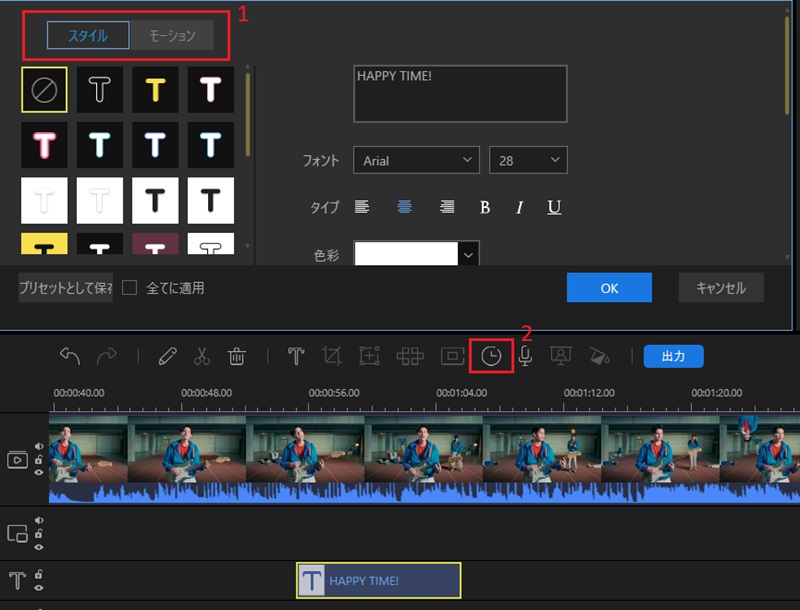This screenshot has height=610, width=800.
Task: Open the Arial font dropdown
Action: (416, 160)
